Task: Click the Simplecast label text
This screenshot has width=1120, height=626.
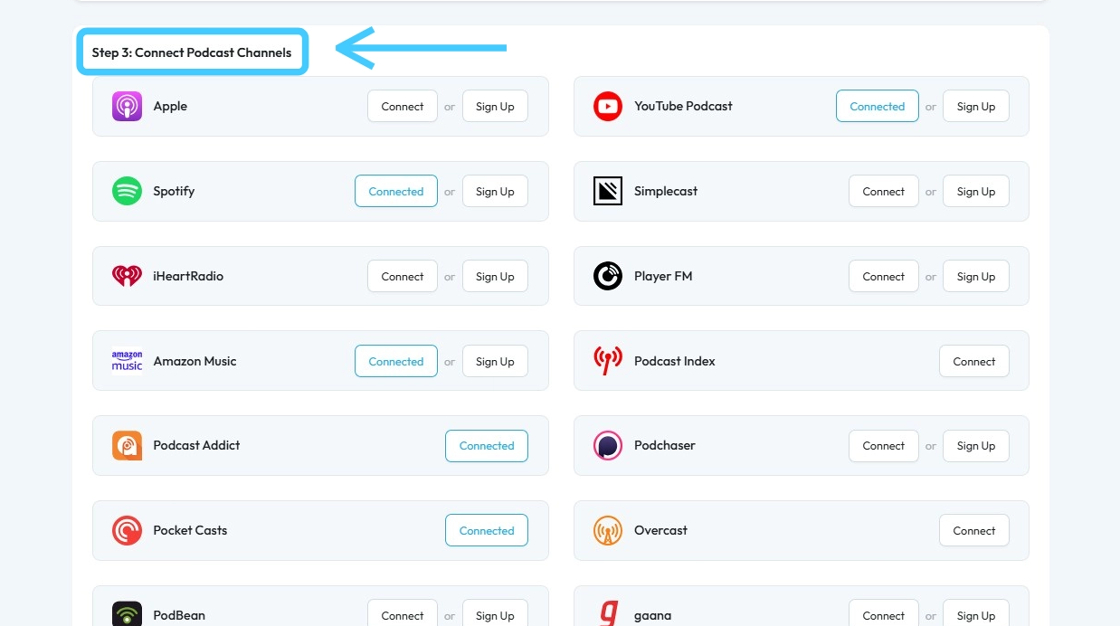Action: pyautogui.click(x=666, y=191)
